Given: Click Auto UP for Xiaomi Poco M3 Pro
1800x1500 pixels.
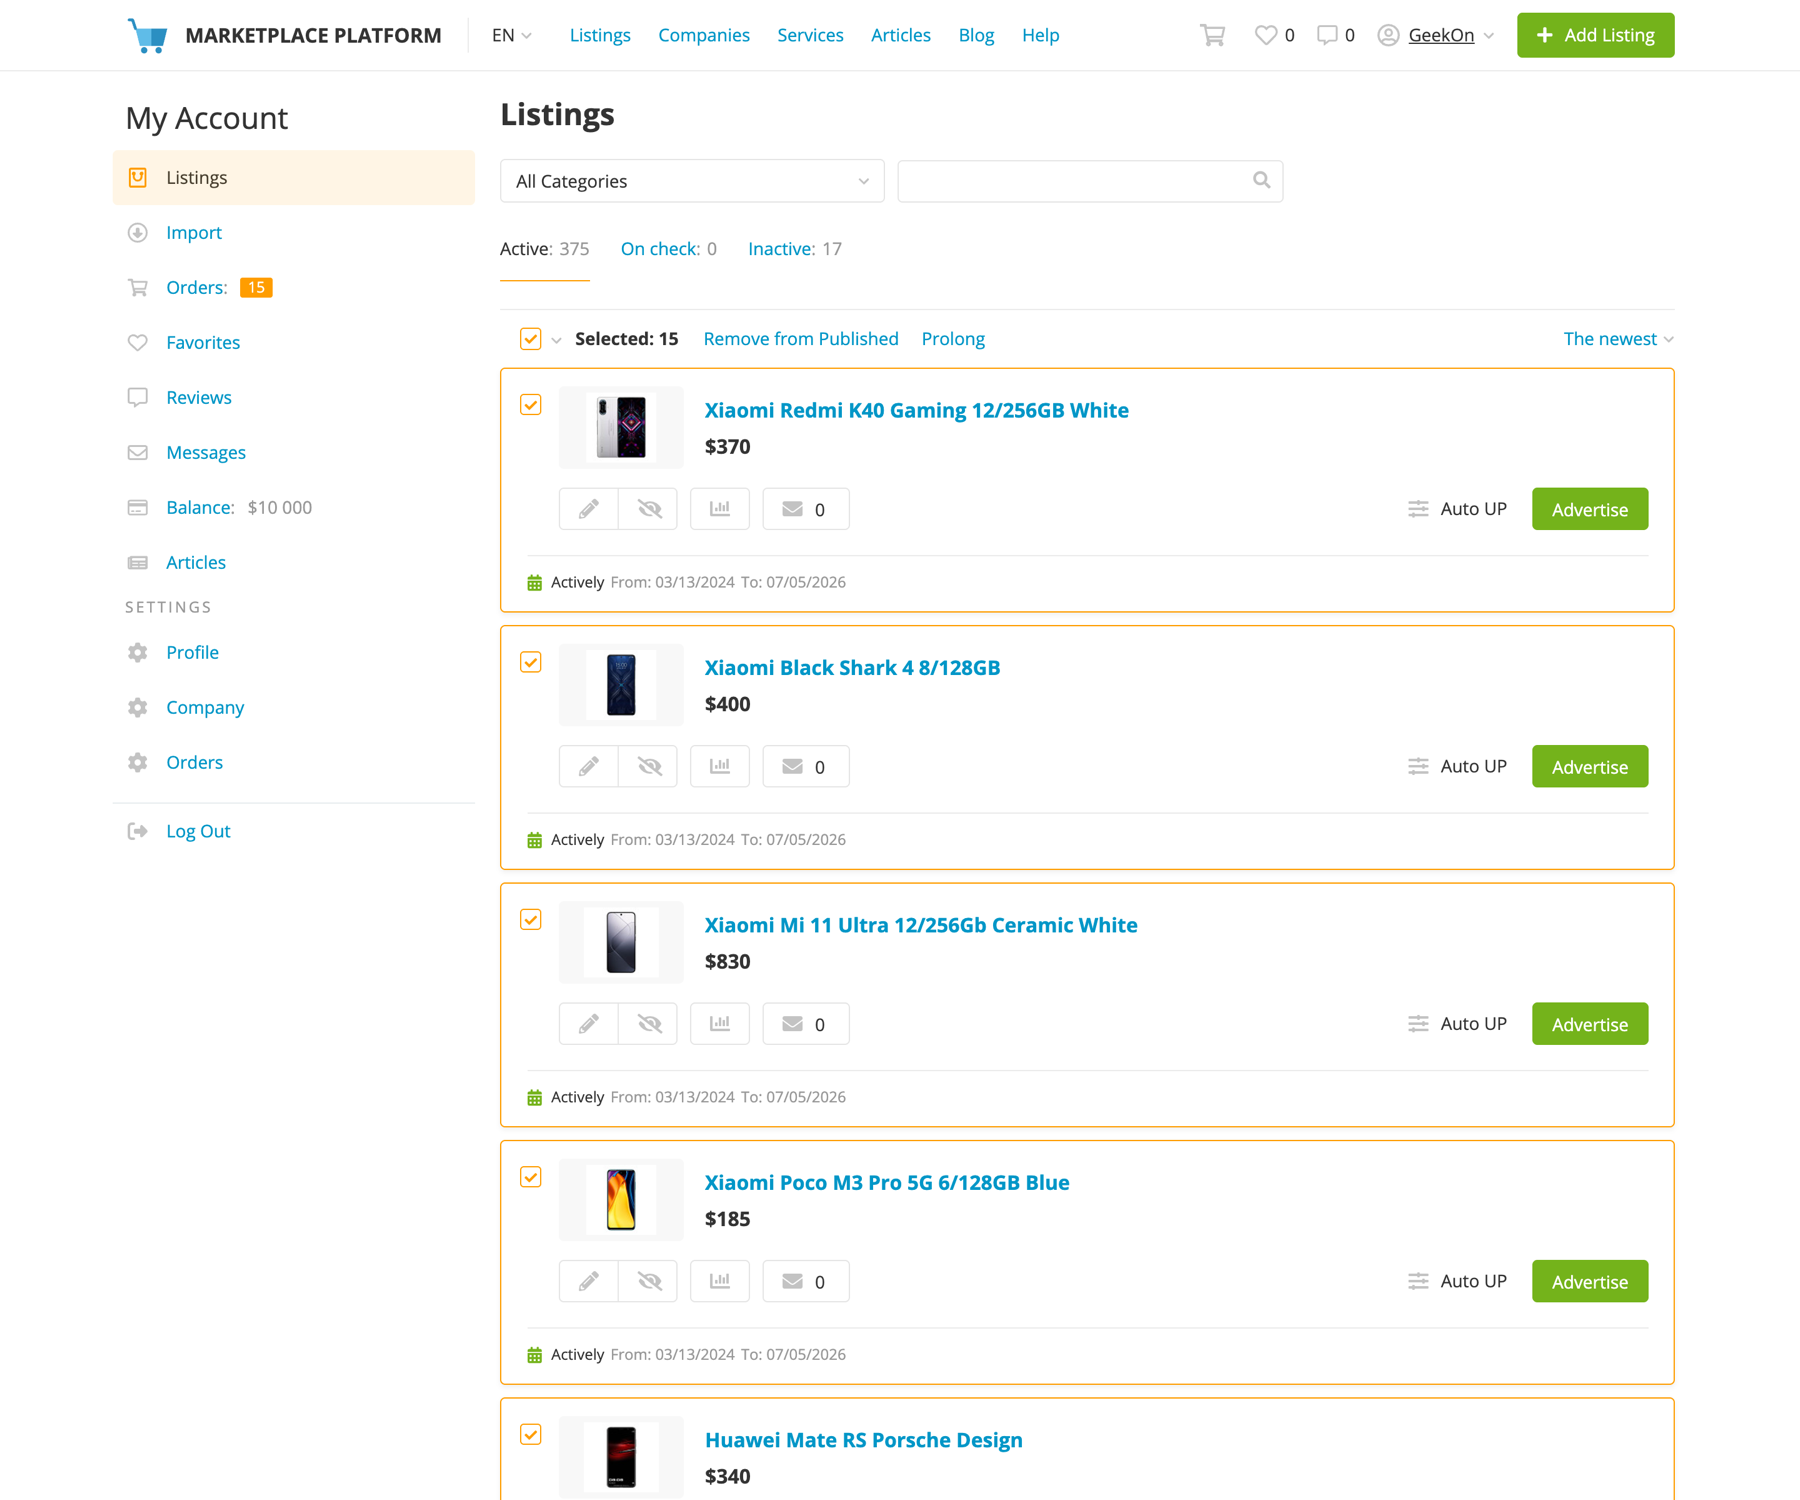Looking at the screenshot, I should (x=1457, y=1281).
